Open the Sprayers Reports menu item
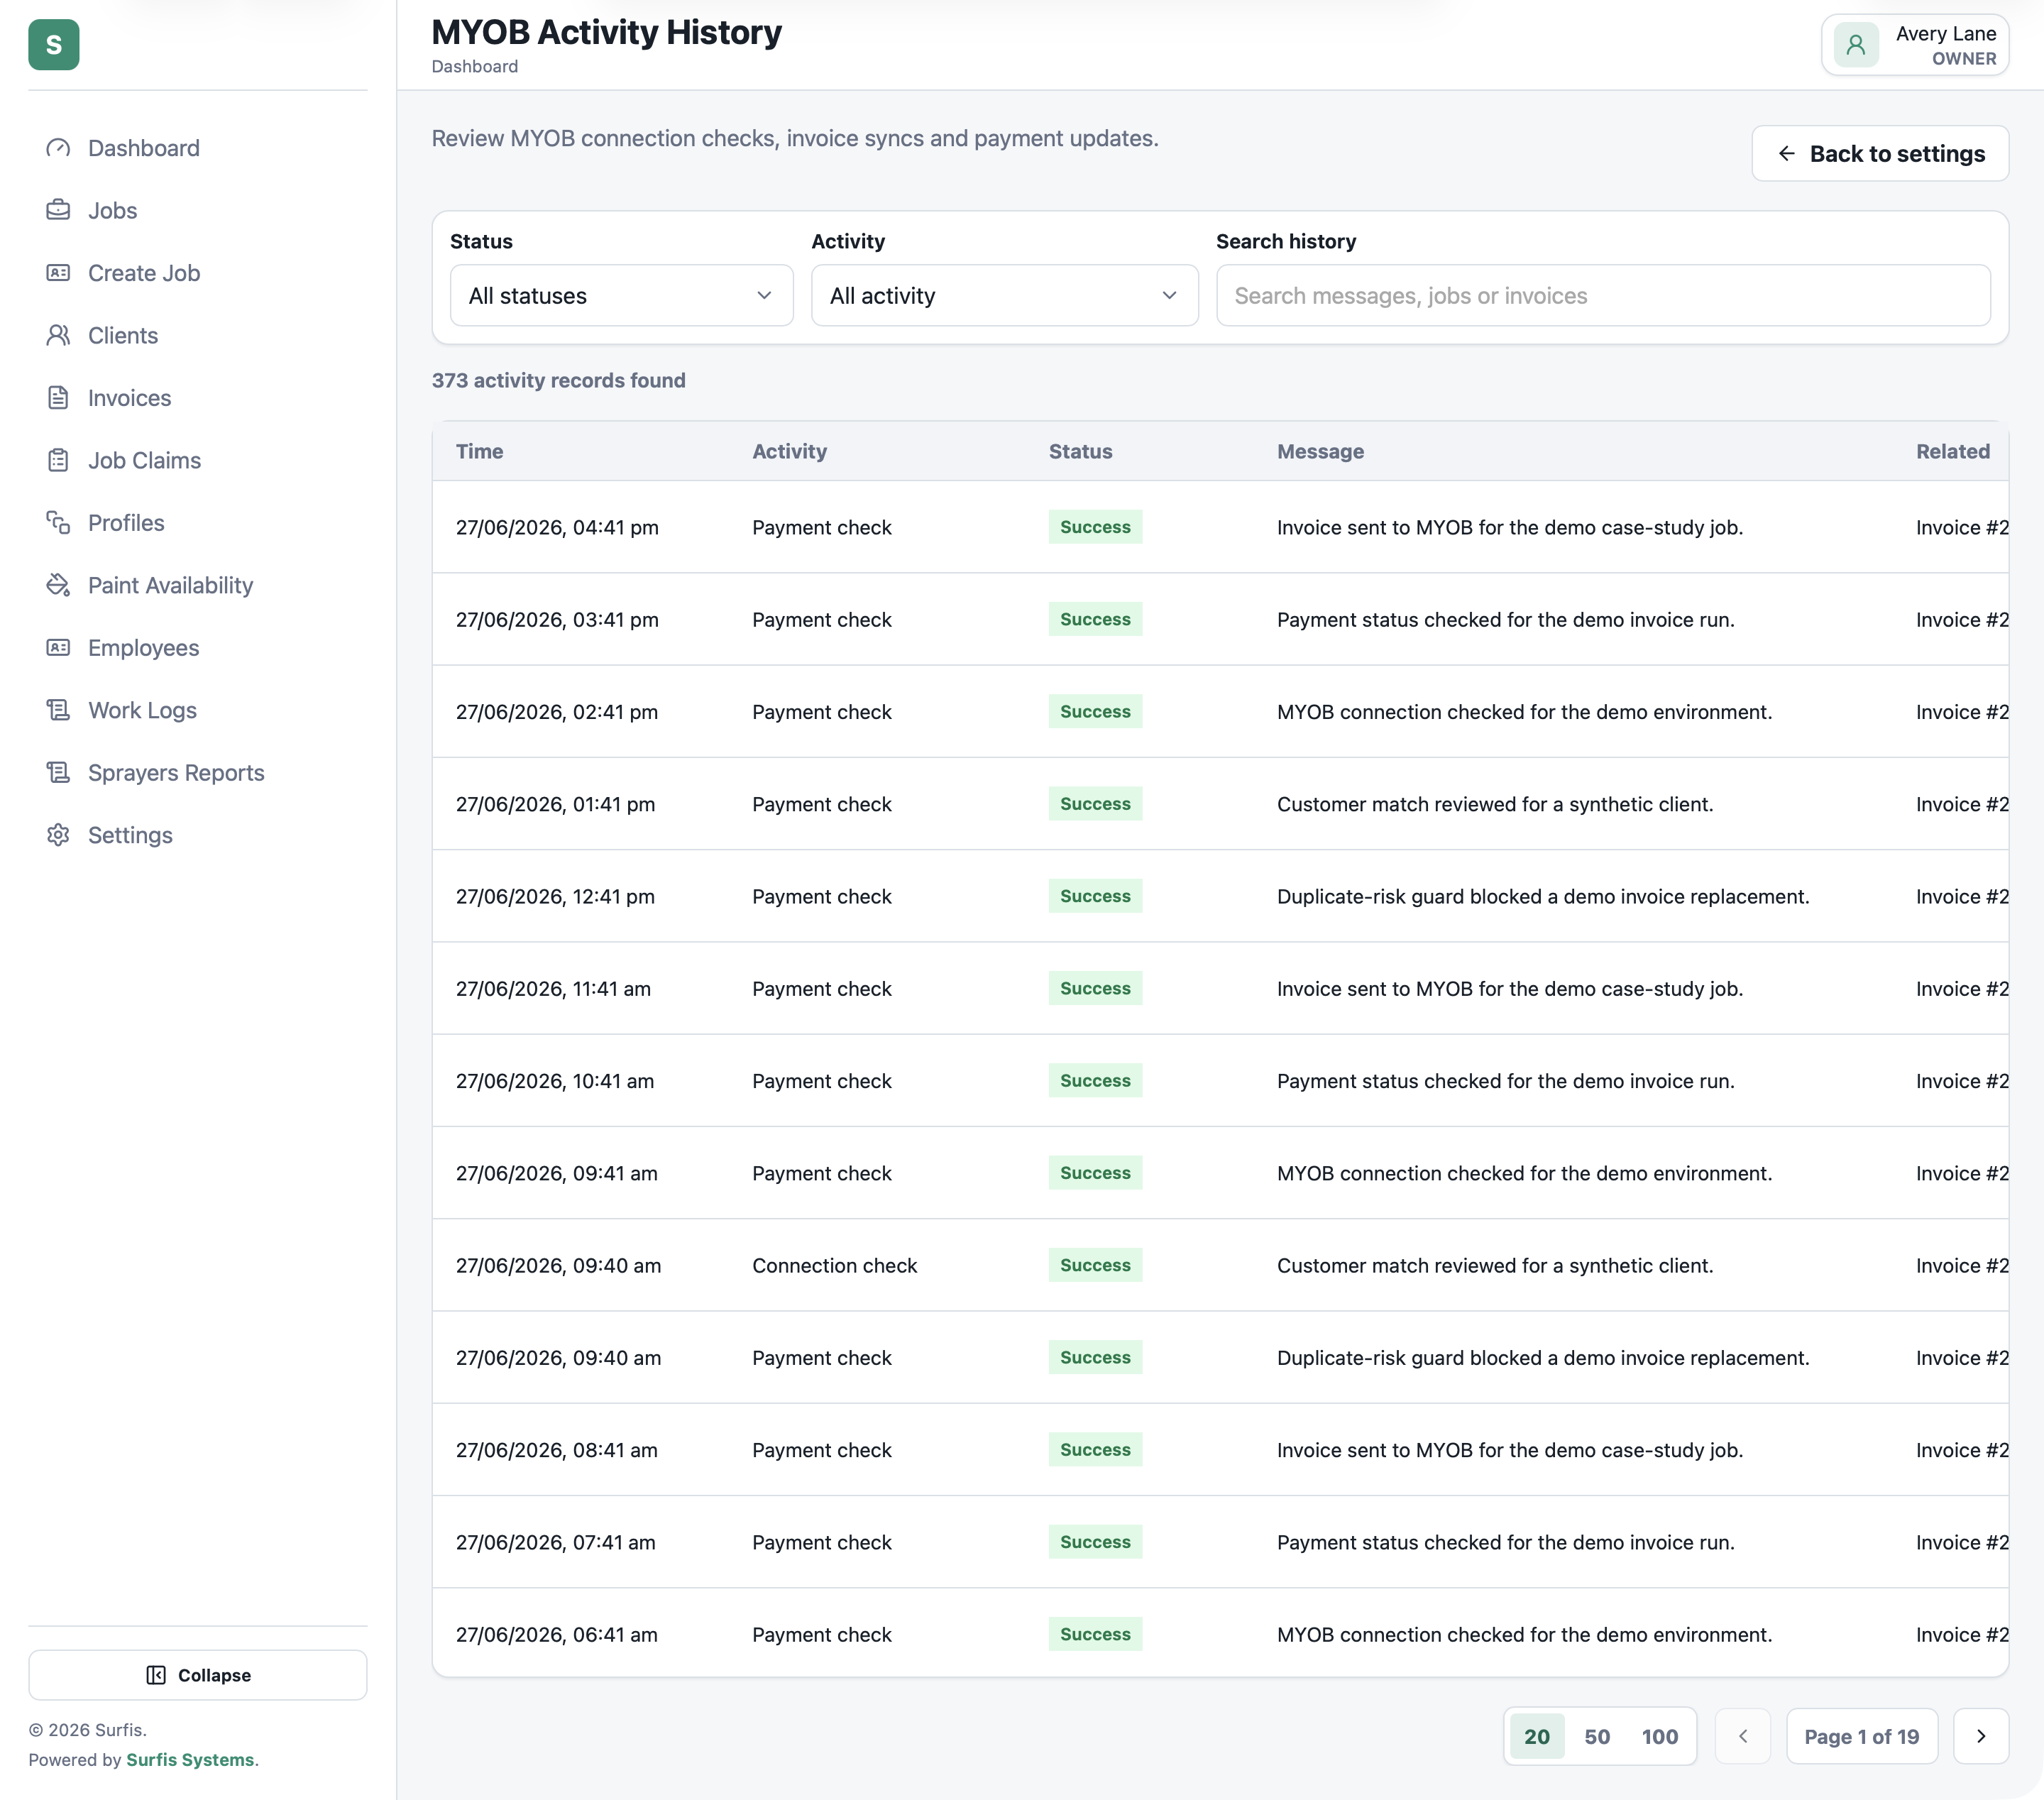This screenshot has height=1800, width=2044. [x=198, y=773]
